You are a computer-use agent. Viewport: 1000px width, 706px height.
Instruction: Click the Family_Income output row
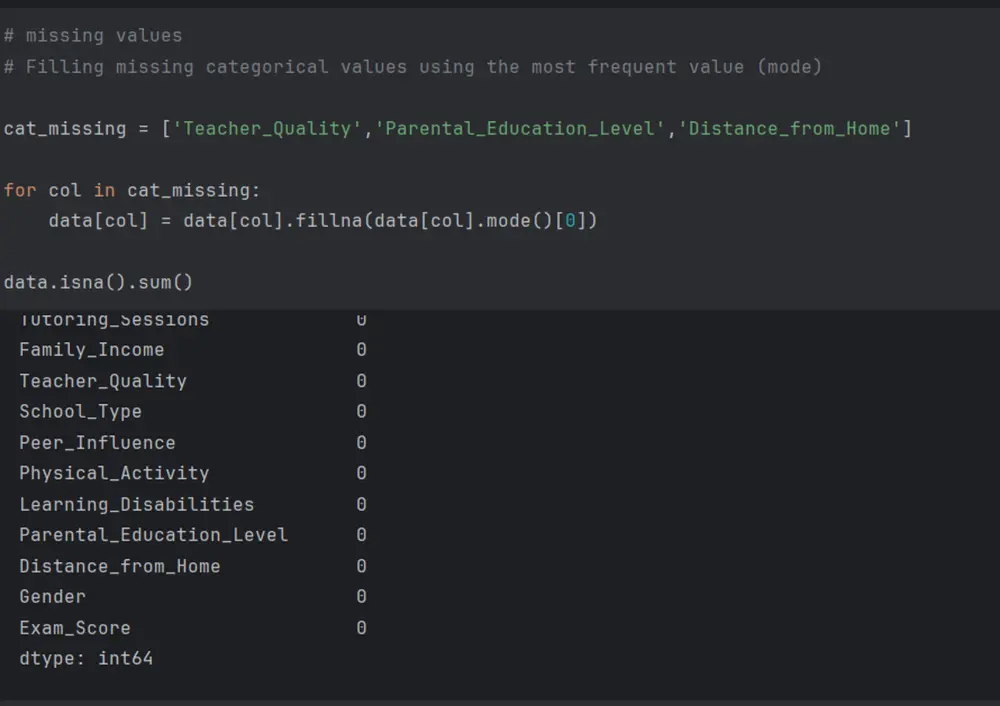click(91, 350)
